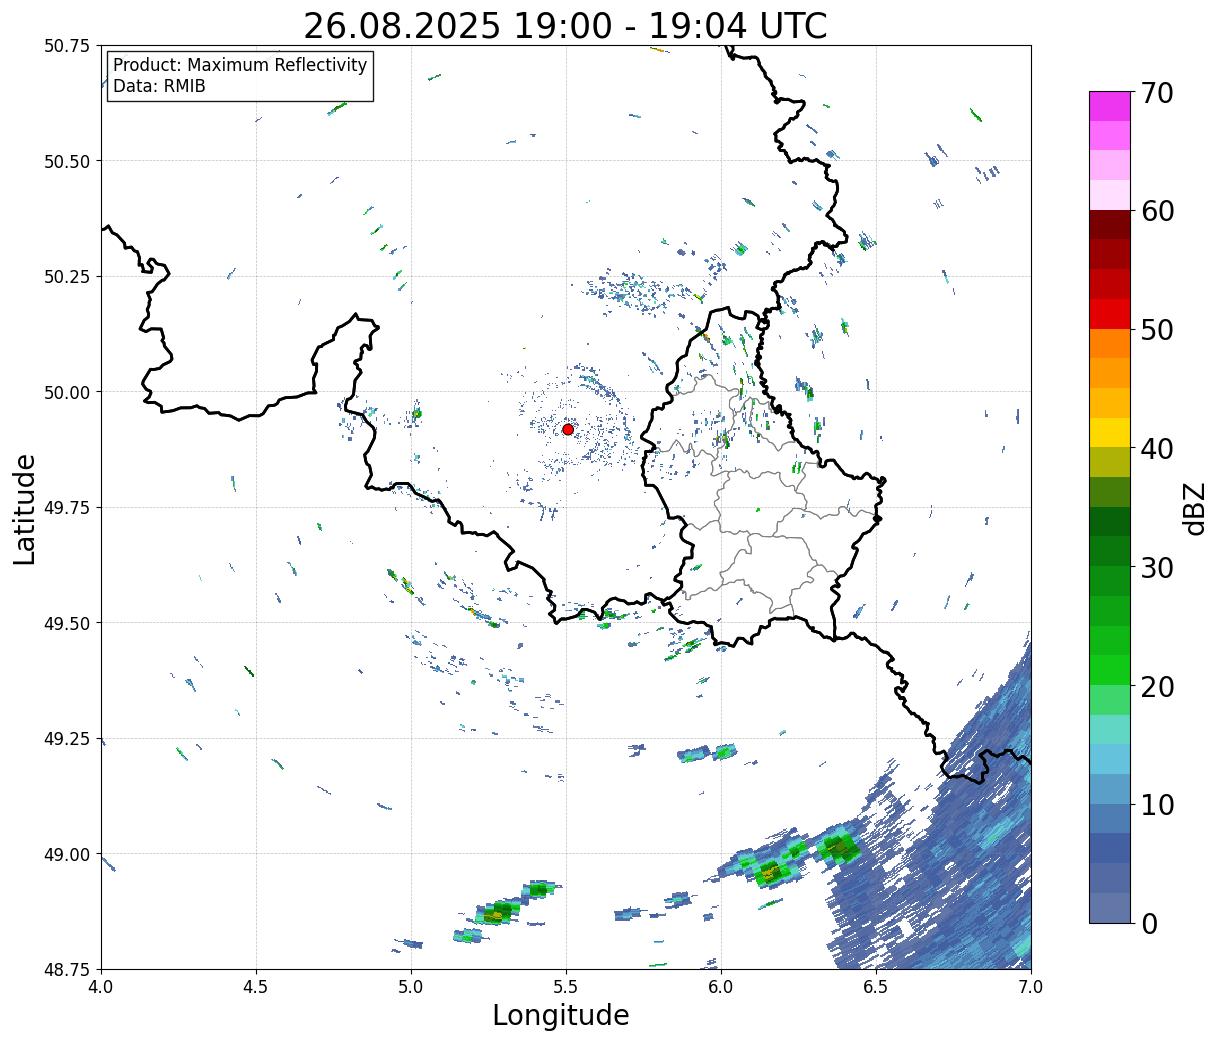Image resolution: width=1219 pixels, height=1040 pixels.
Task: Click the longitude tick label 6.0
Action: [721, 987]
